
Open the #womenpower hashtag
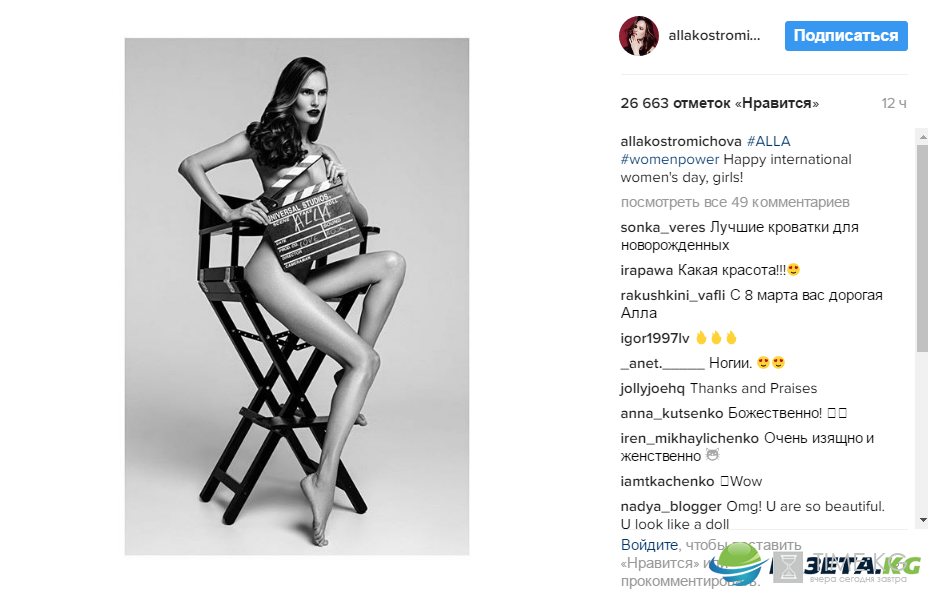(669, 160)
